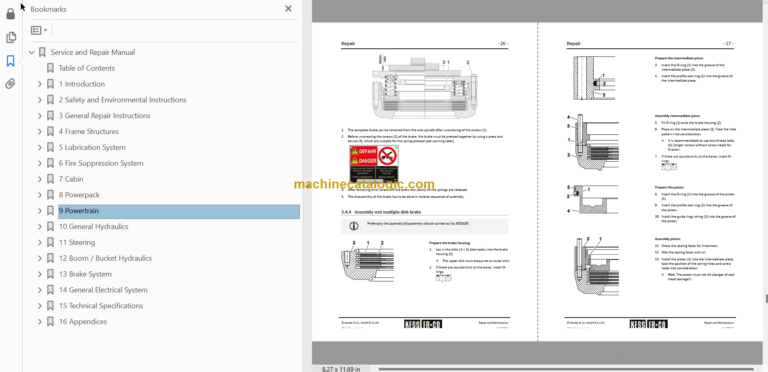Open the Service and Repair Manual bookmark

(x=93, y=52)
